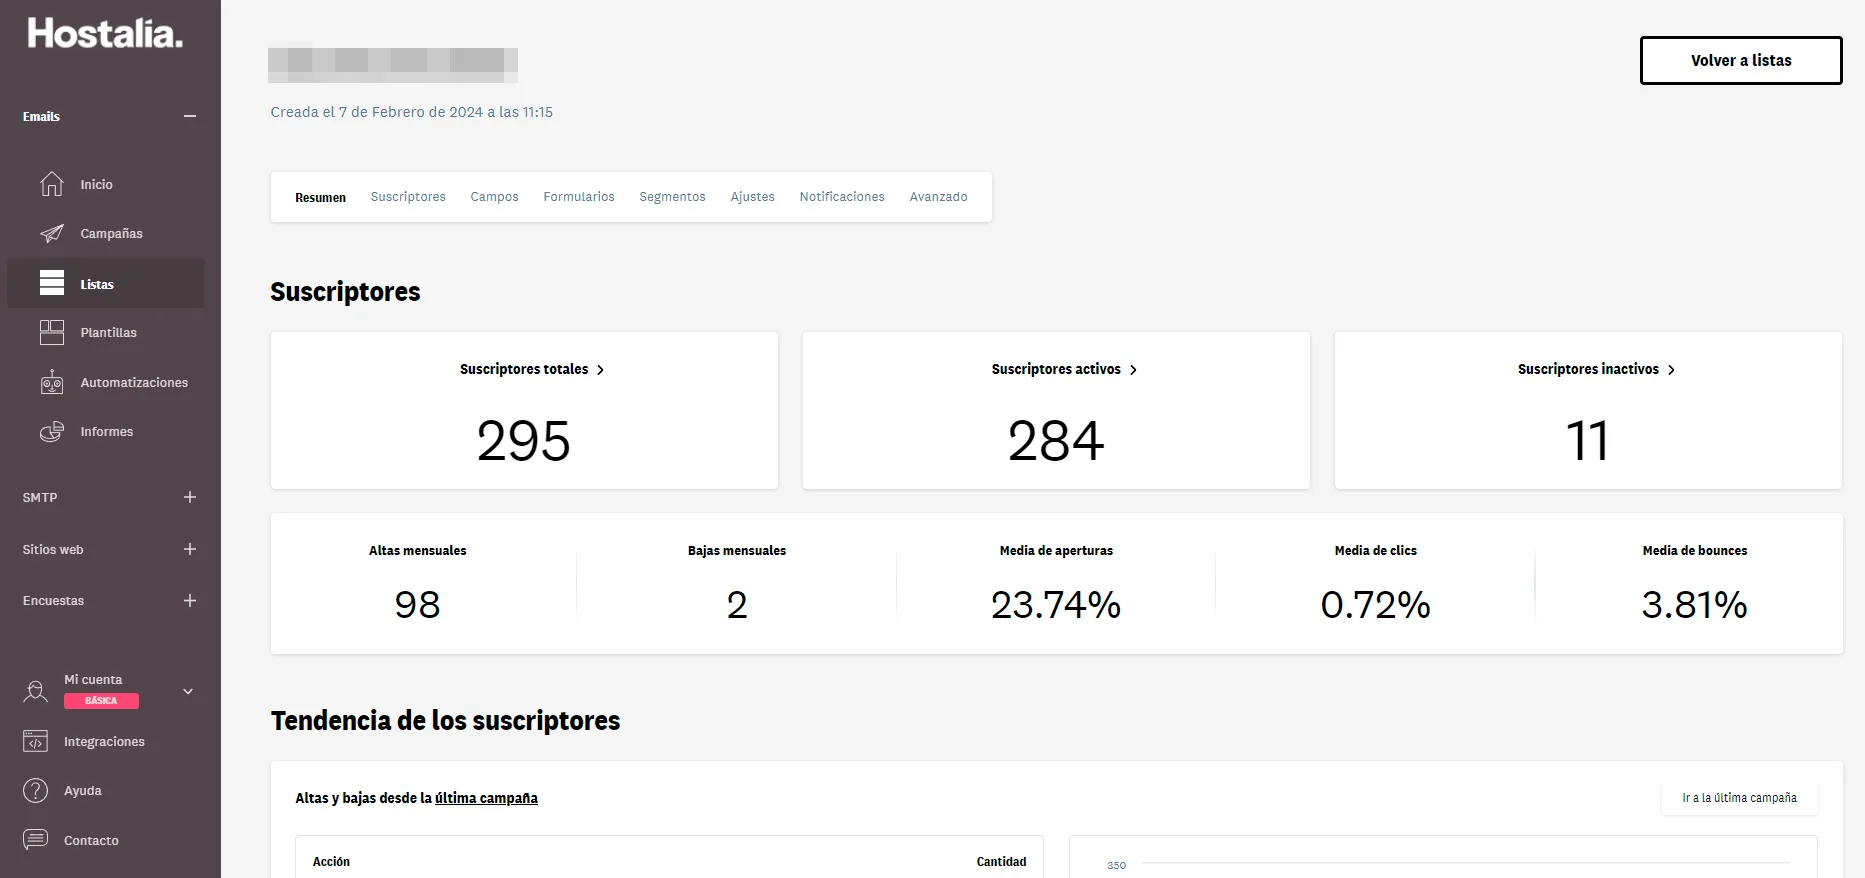The image size is (1865, 878).
Task: Click the chevron next to Suscriptores activos
Action: 1133,370
